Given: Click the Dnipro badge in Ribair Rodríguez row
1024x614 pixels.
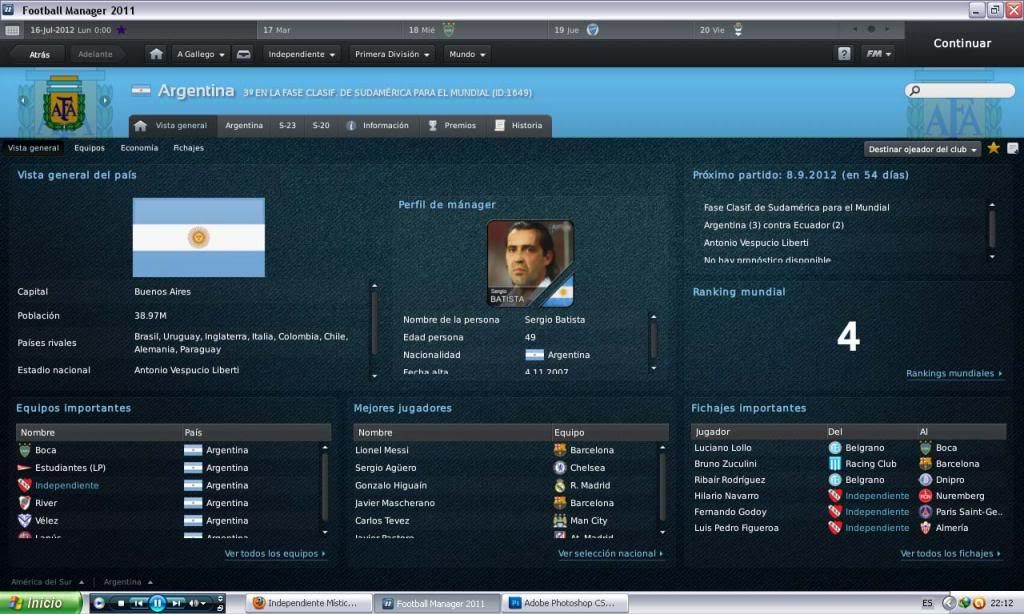Looking at the screenshot, I should [925, 479].
